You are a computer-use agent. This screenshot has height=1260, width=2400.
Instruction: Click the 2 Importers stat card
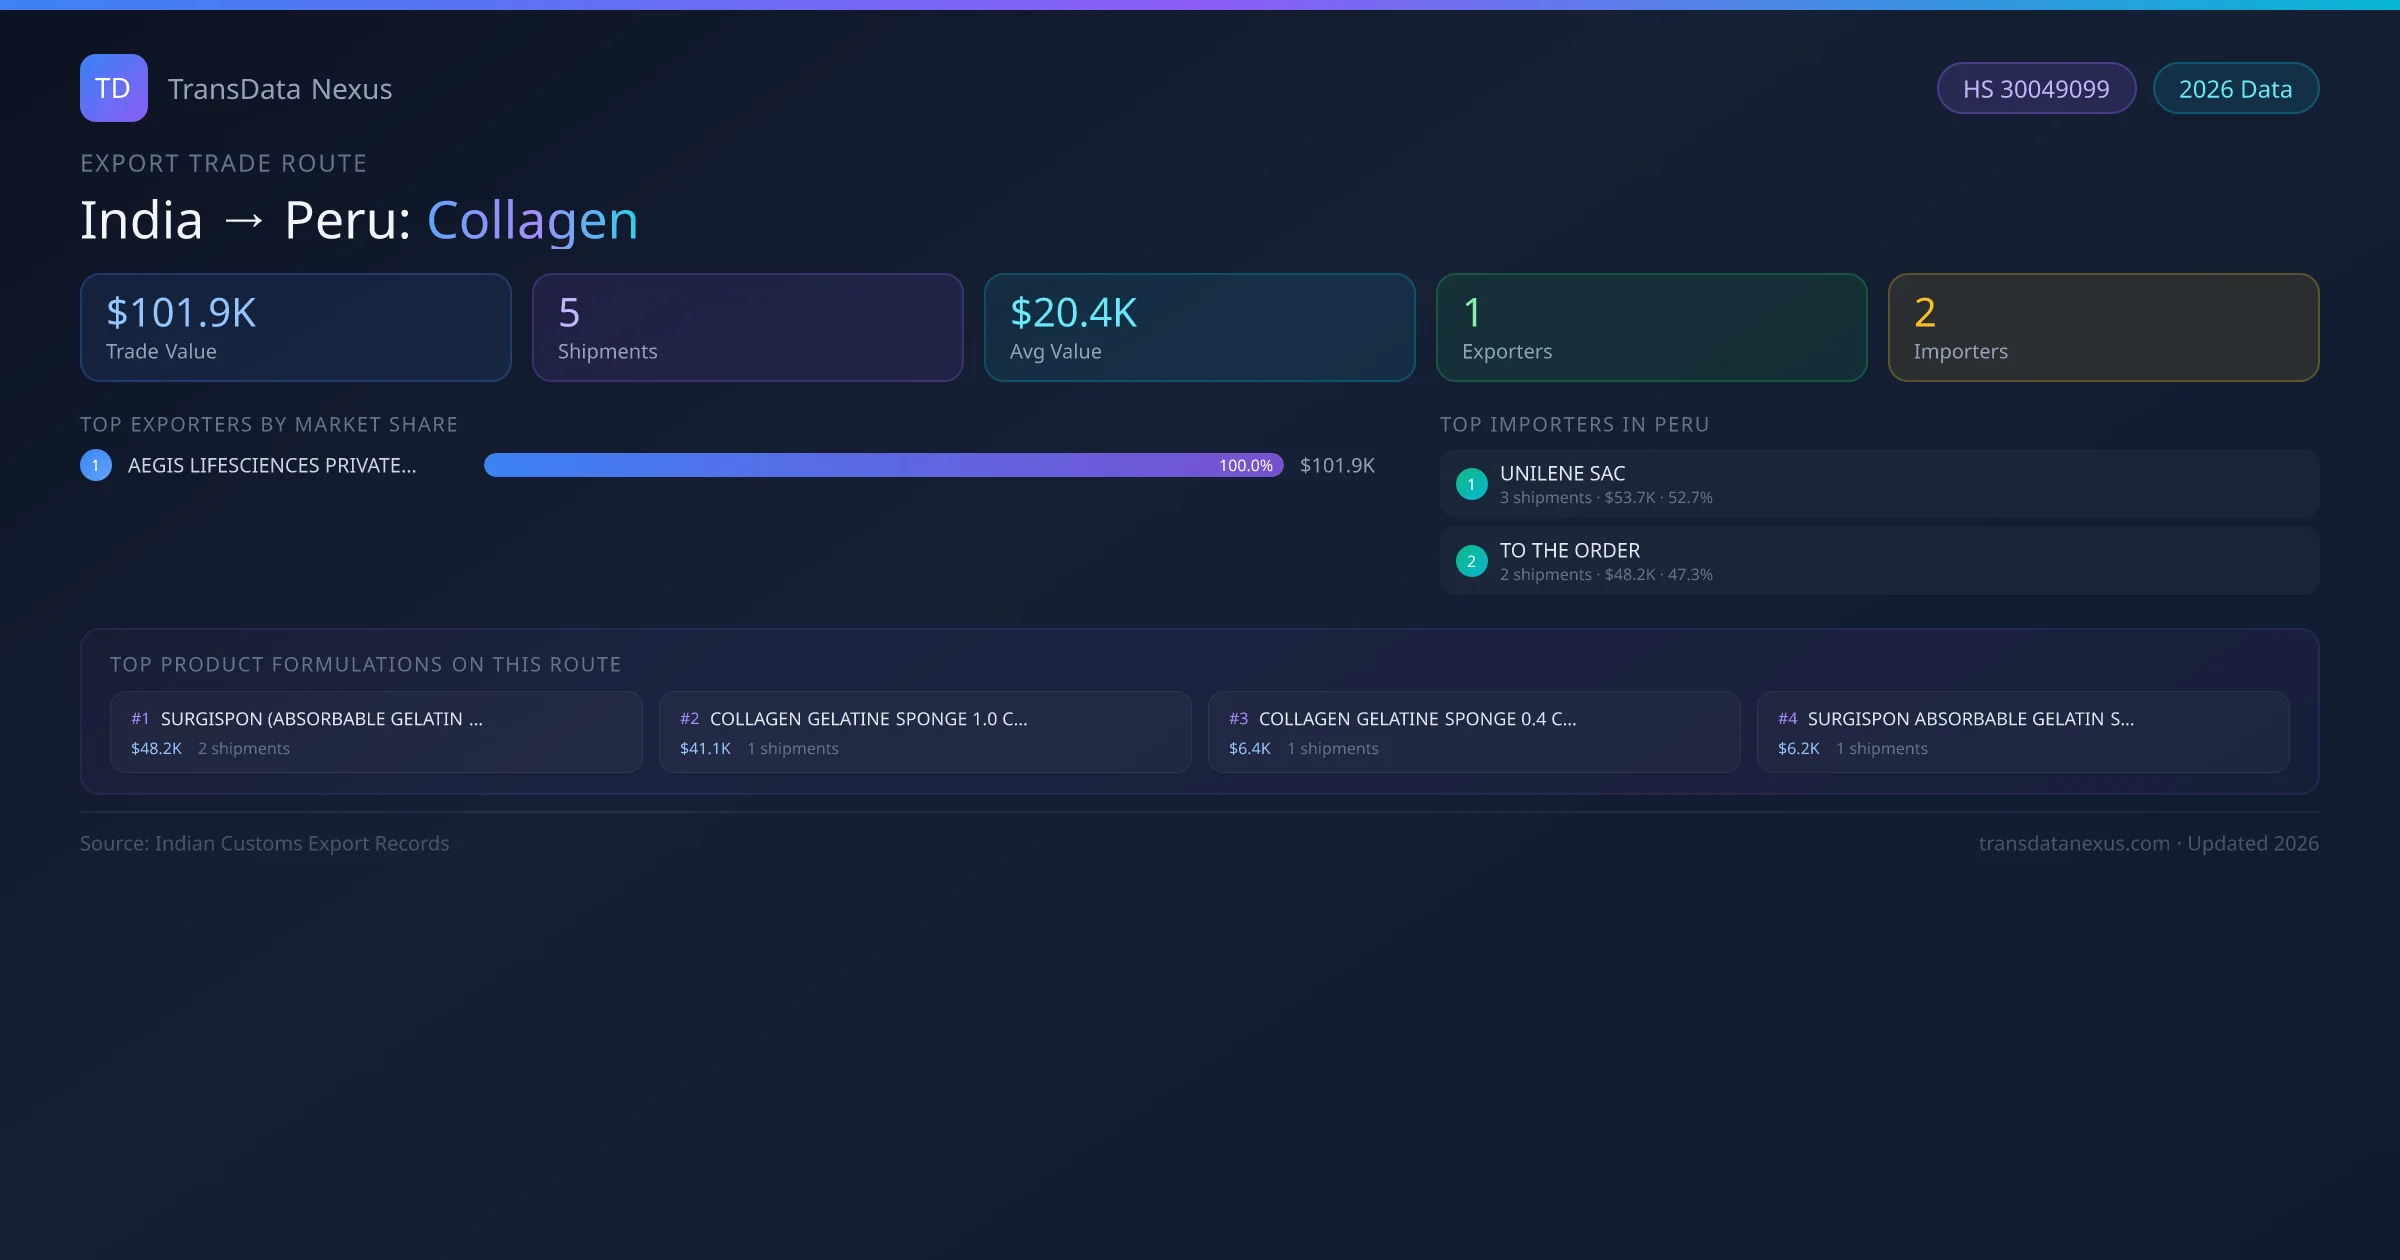click(x=2103, y=328)
